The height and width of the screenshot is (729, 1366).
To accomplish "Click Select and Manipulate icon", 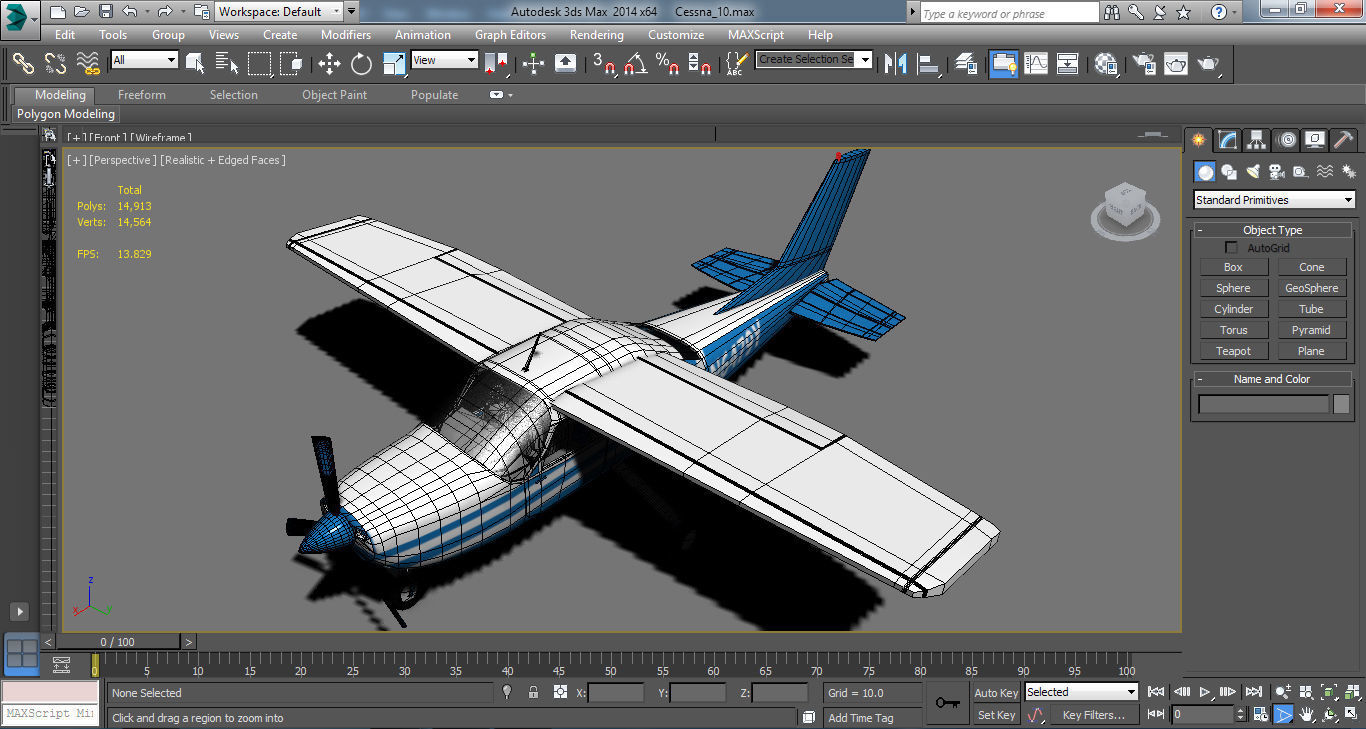I will pyautogui.click(x=533, y=64).
